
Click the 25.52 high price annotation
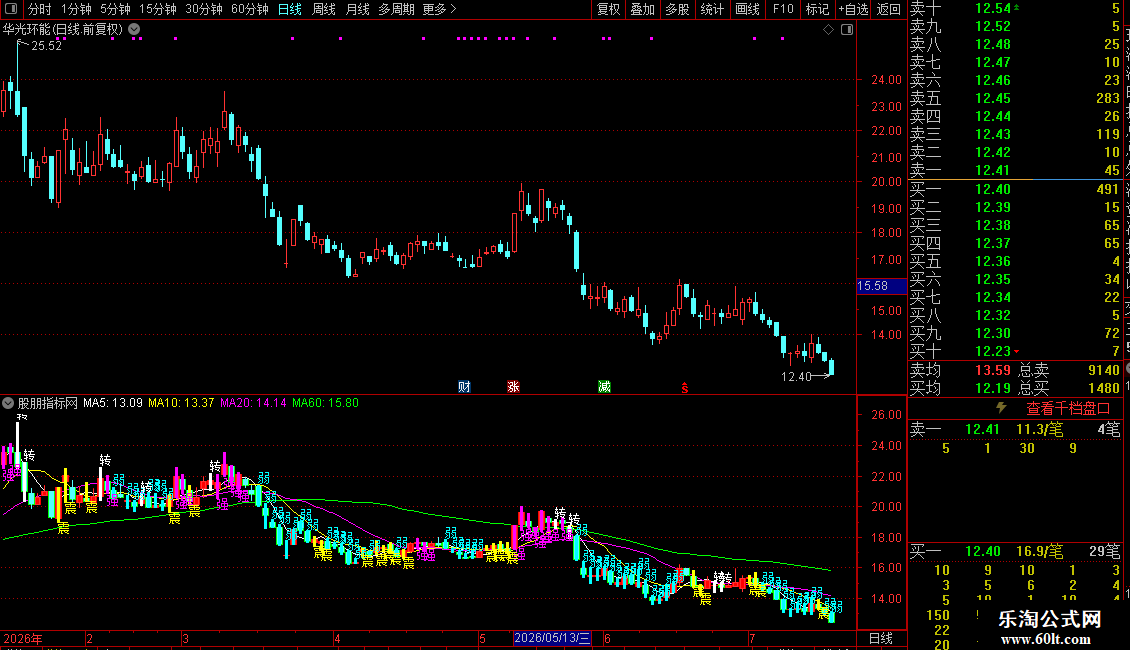[x=47, y=45]
